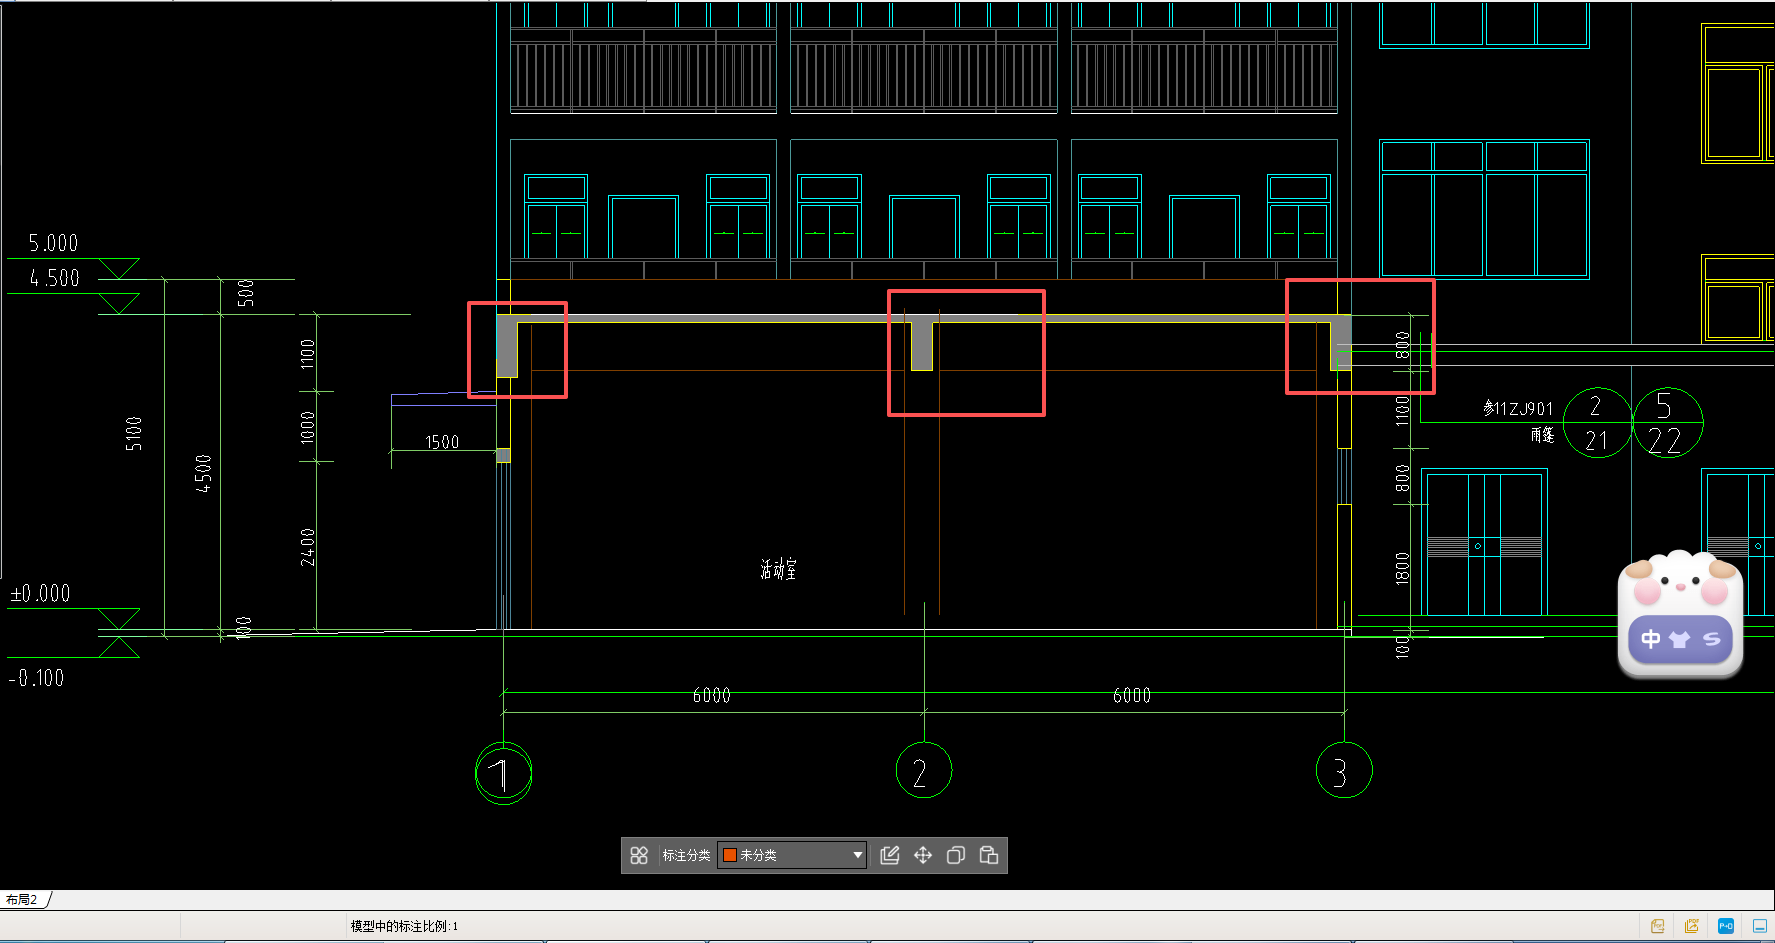Click the blue panel icon at status bar end
The image size is (1775, 943).
(x=1760, y=926)
